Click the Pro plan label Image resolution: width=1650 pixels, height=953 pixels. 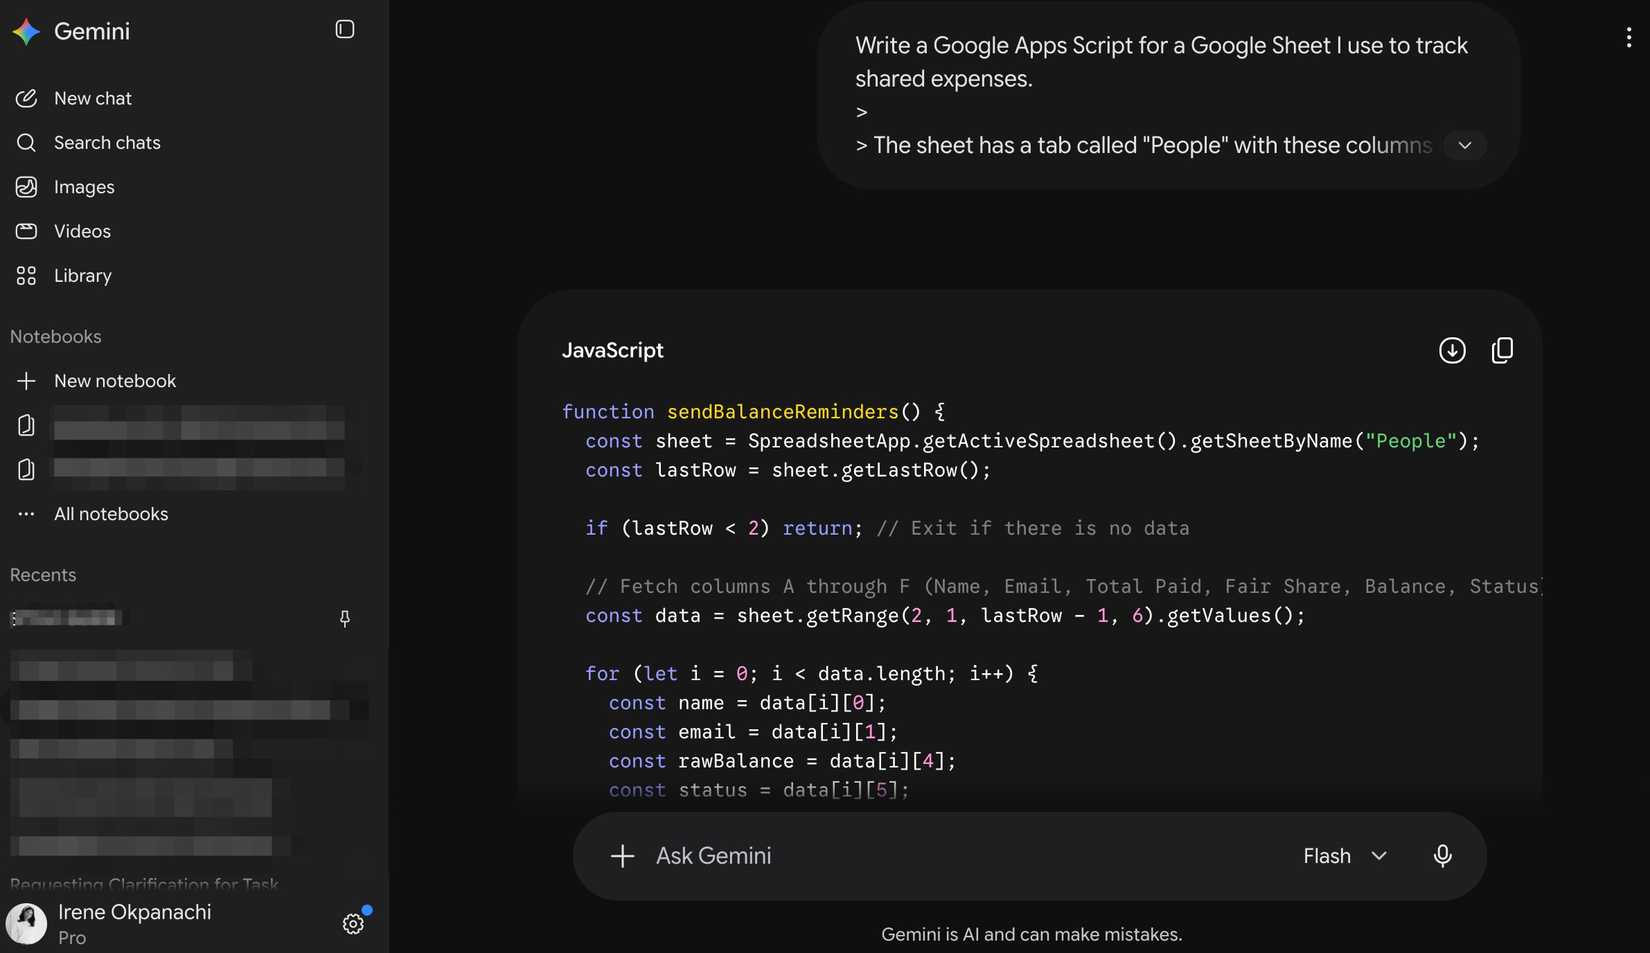(x=72, y=938)
